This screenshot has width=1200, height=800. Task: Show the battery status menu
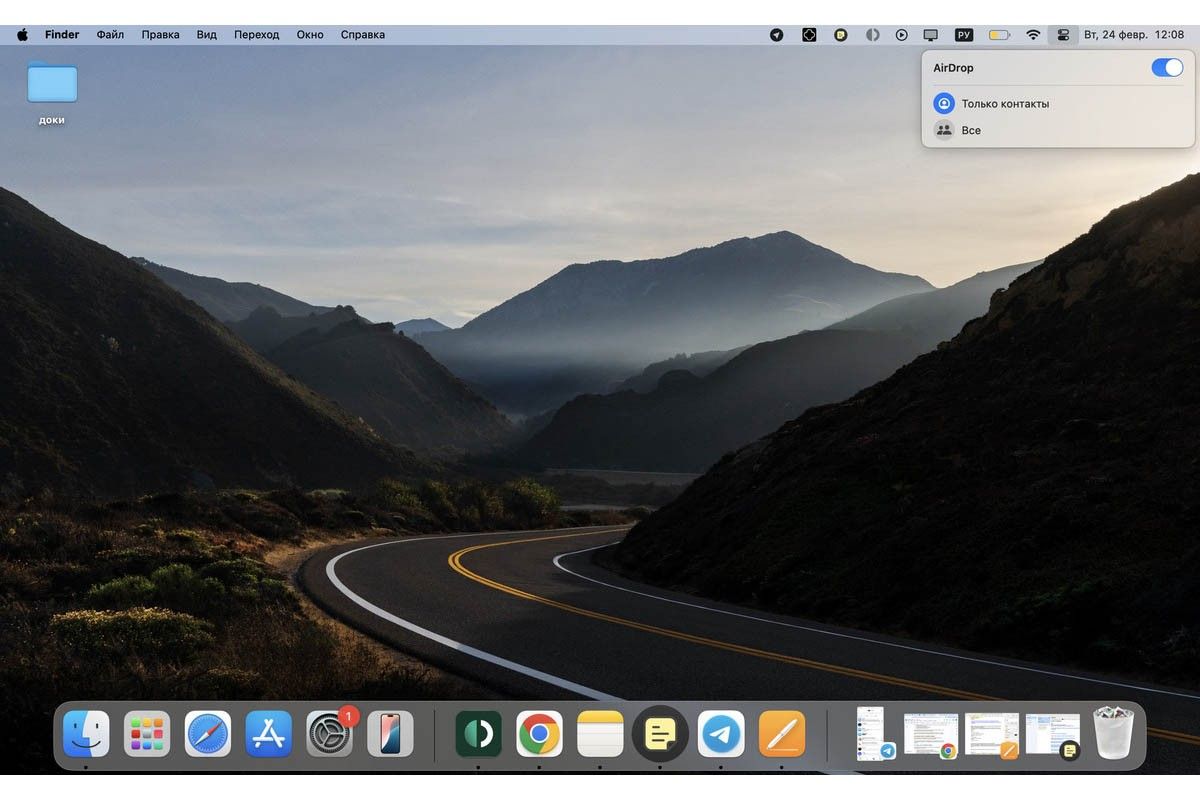pos(999,34)
